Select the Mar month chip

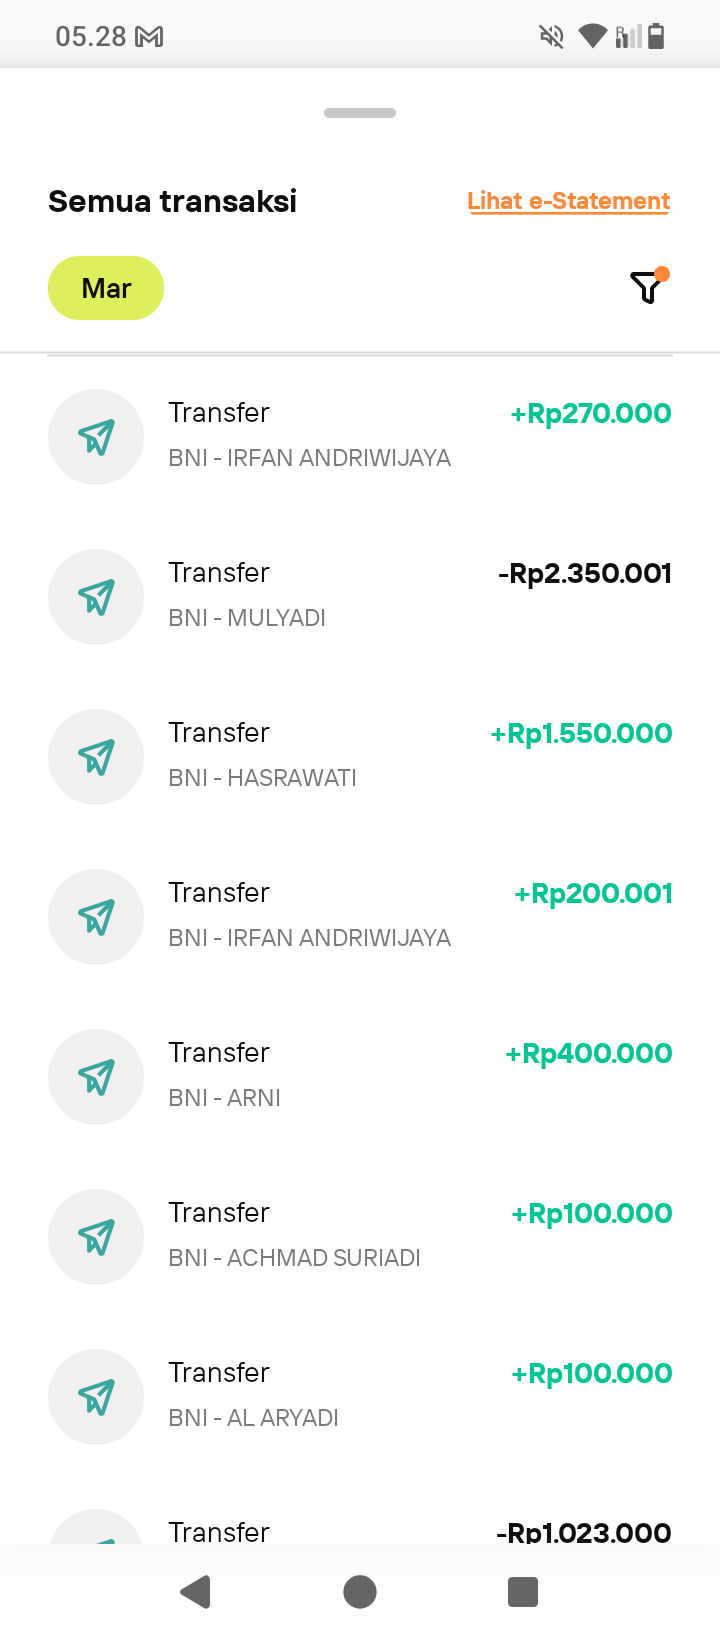(x=106, y=288)
